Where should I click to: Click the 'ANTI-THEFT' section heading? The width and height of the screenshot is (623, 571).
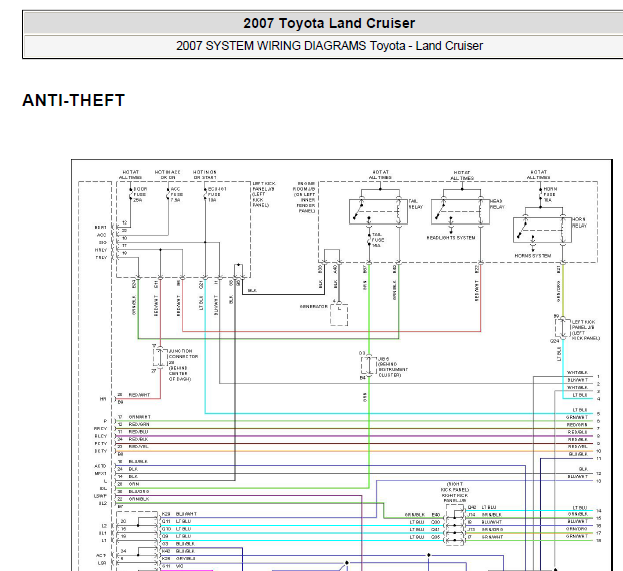click(x=74, y=100)
